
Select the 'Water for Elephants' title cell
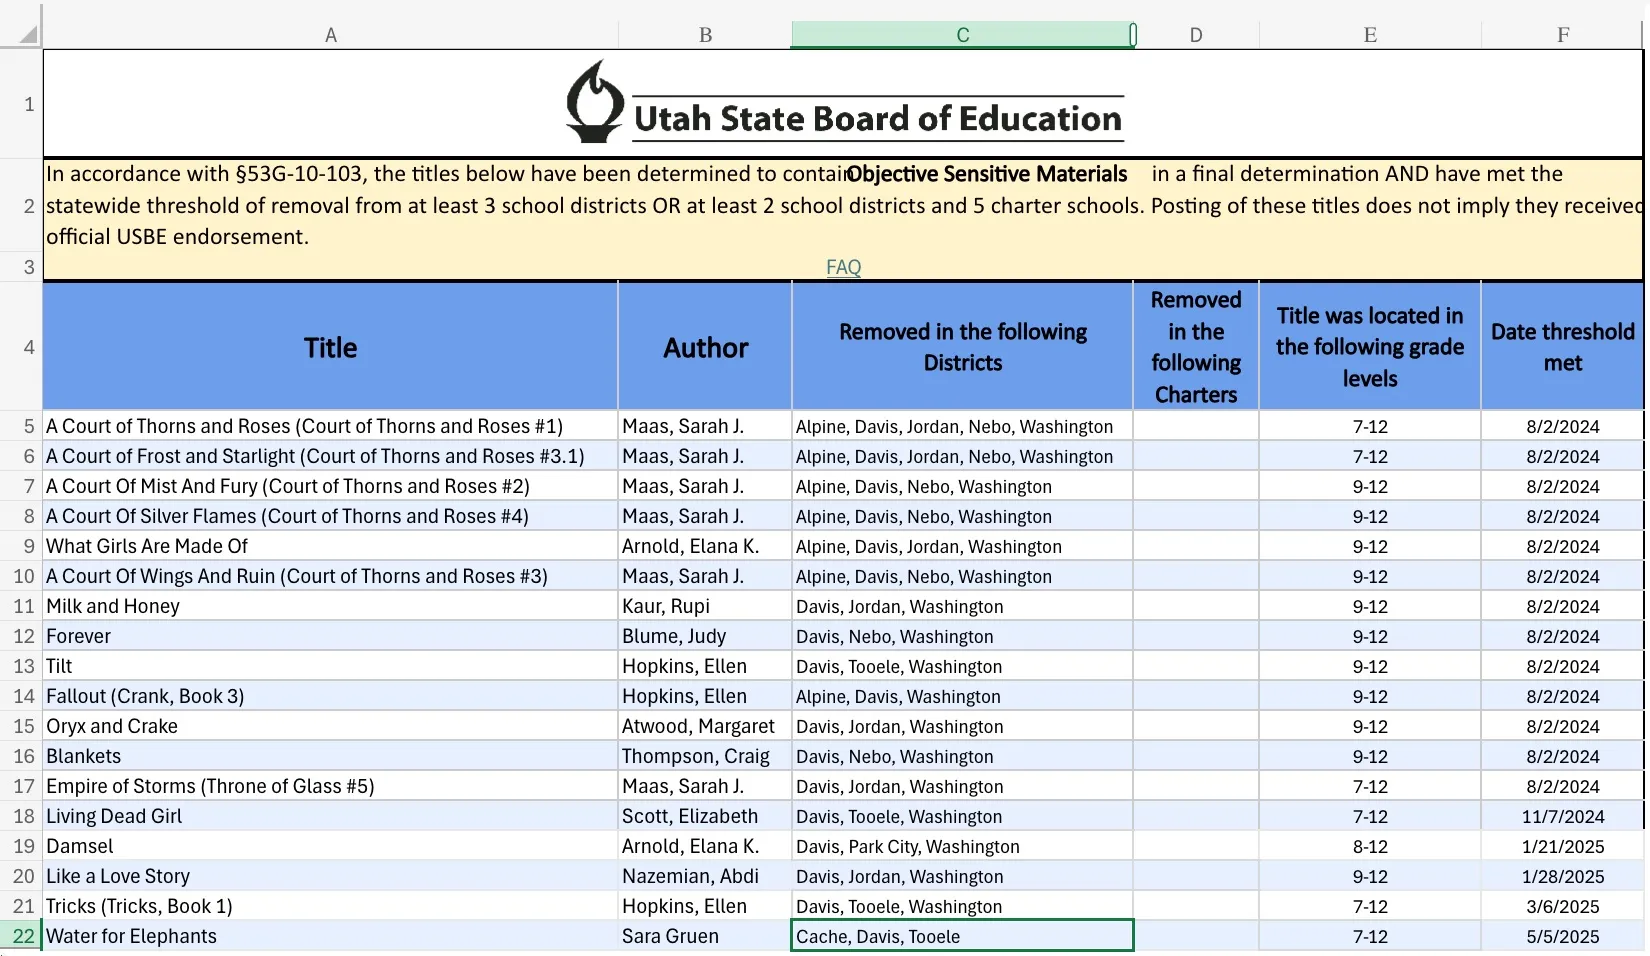tap(331, 936)
